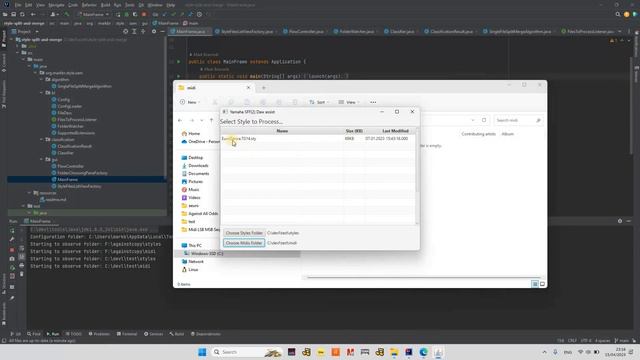Click Choose Styles Folder button
Screen dimensions: 640x360
(x=244, y=233)
